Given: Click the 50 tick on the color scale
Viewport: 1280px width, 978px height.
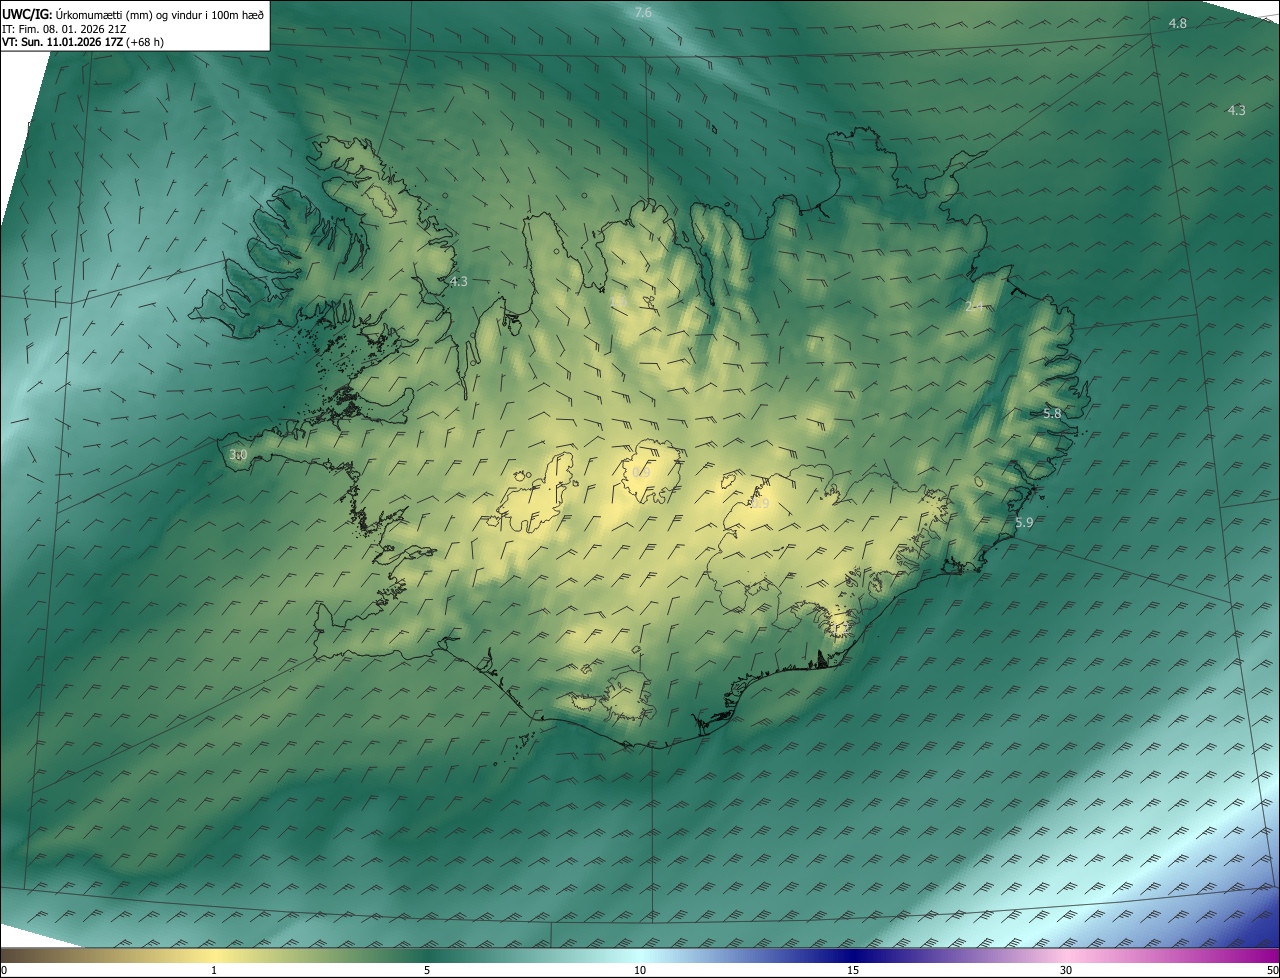Looking at the screenshot, I should point(1272,970).
